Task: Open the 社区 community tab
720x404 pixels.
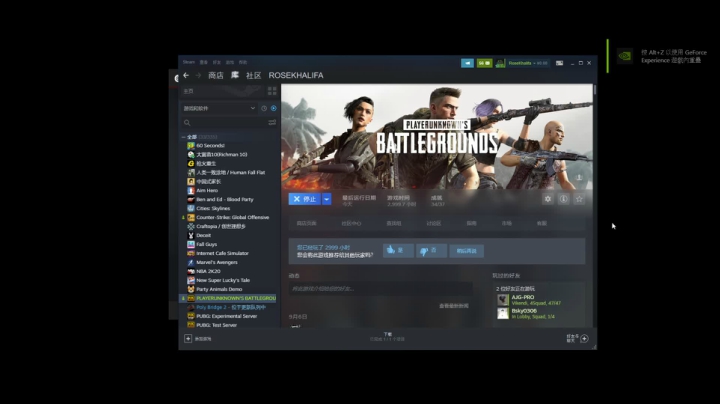Action: (x=253, y=75)
